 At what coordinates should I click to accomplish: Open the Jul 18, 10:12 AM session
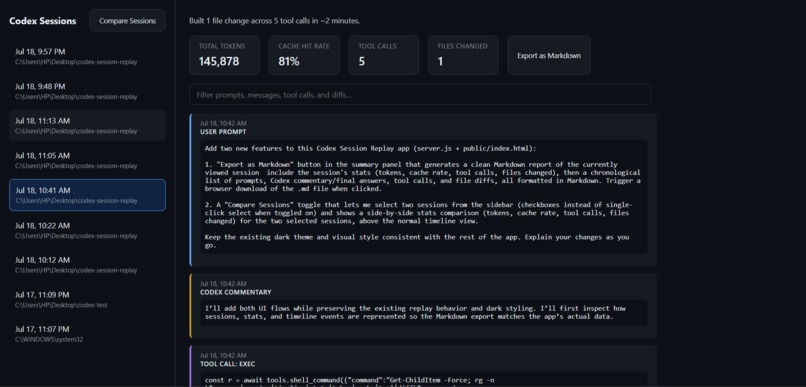pyautogui.click(x=87, y=265)
